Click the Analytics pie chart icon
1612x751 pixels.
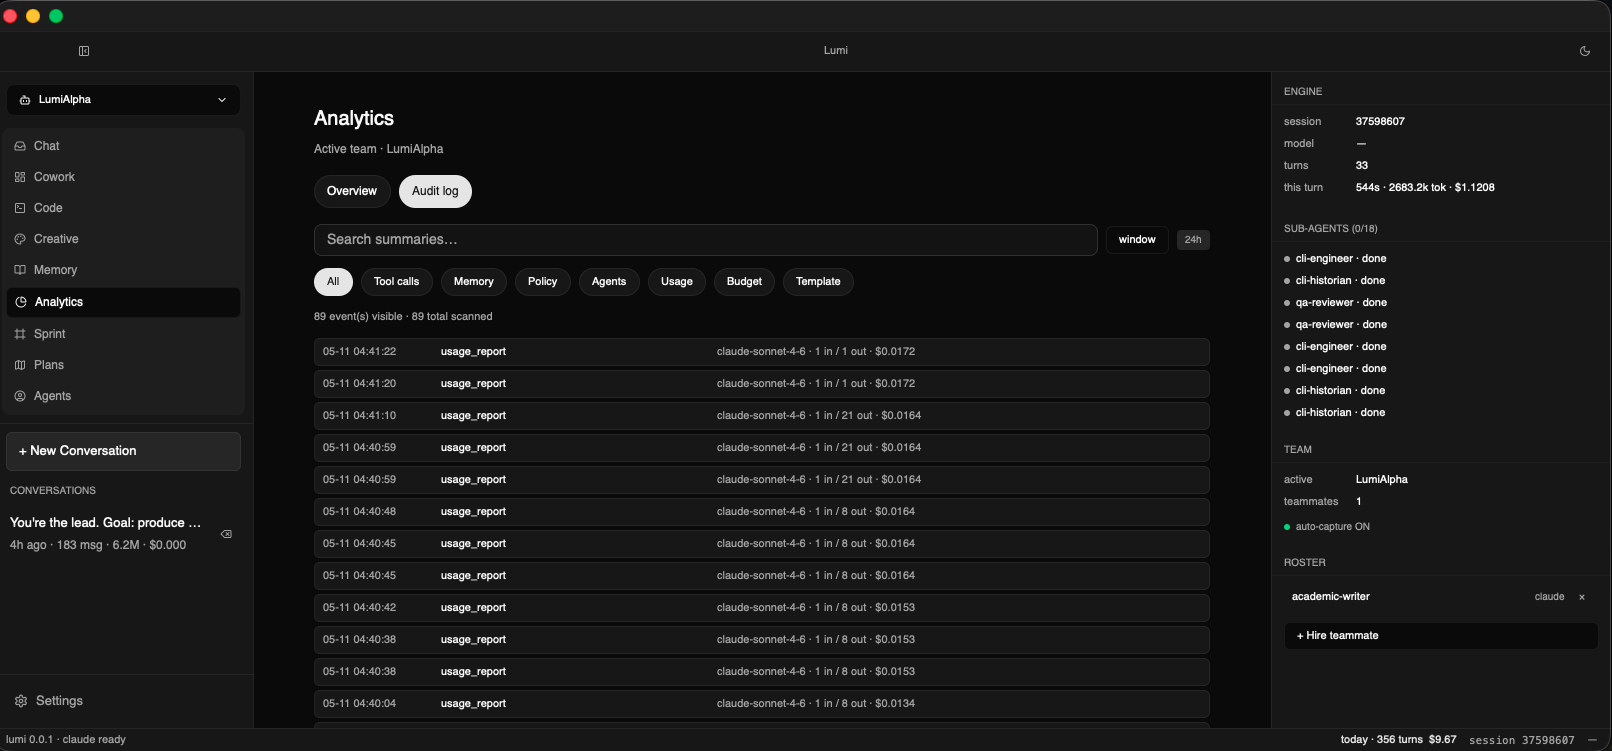point(21,302)
